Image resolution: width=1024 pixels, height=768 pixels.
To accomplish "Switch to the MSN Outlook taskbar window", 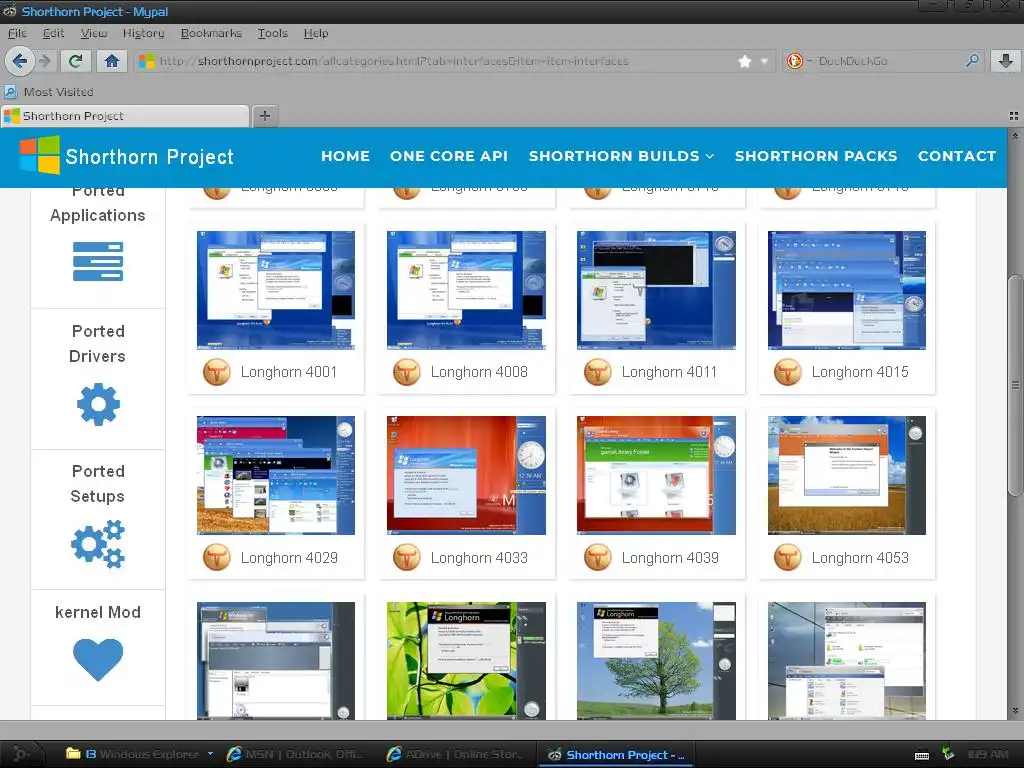I will [295, 754].
